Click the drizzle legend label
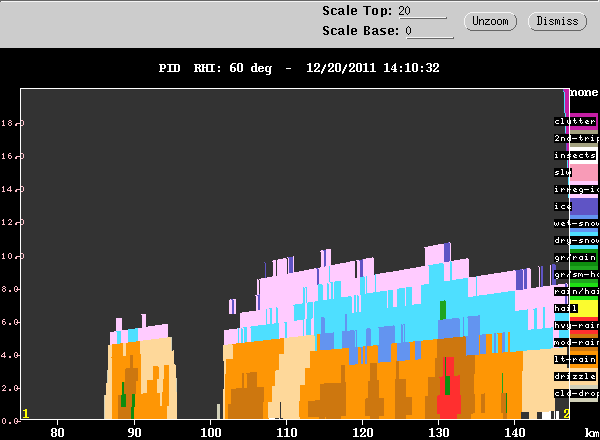Viewport: 600px width, 440px height. [x=575, y=376]
